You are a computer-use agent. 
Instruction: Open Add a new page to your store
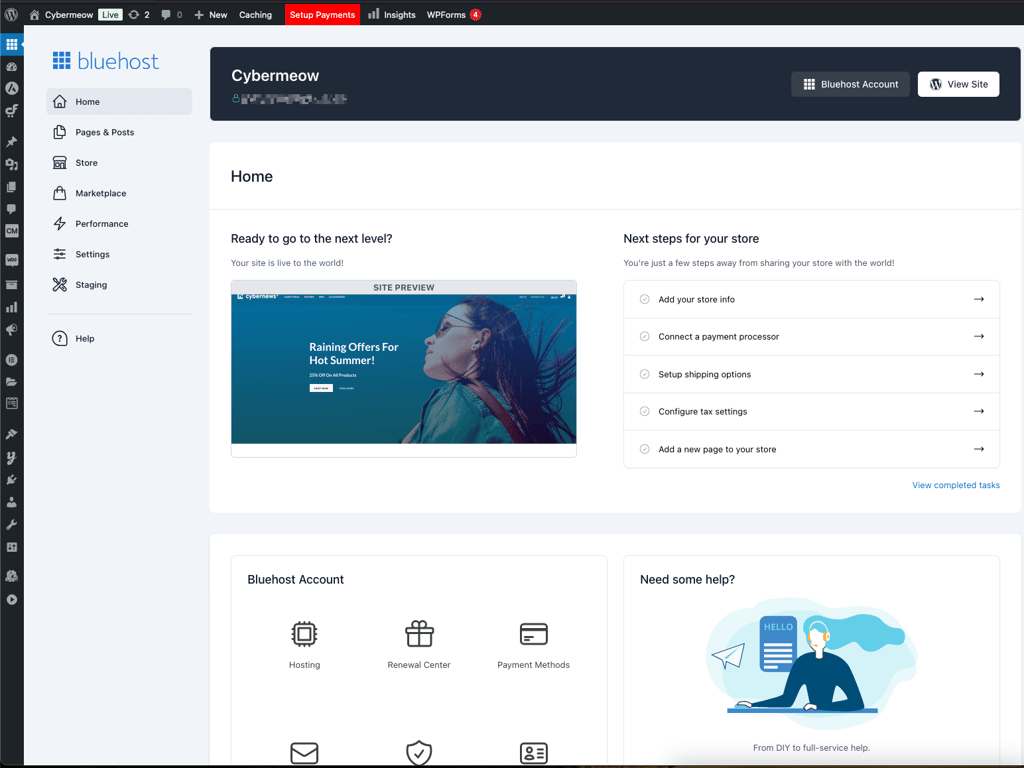coord(811,449)
